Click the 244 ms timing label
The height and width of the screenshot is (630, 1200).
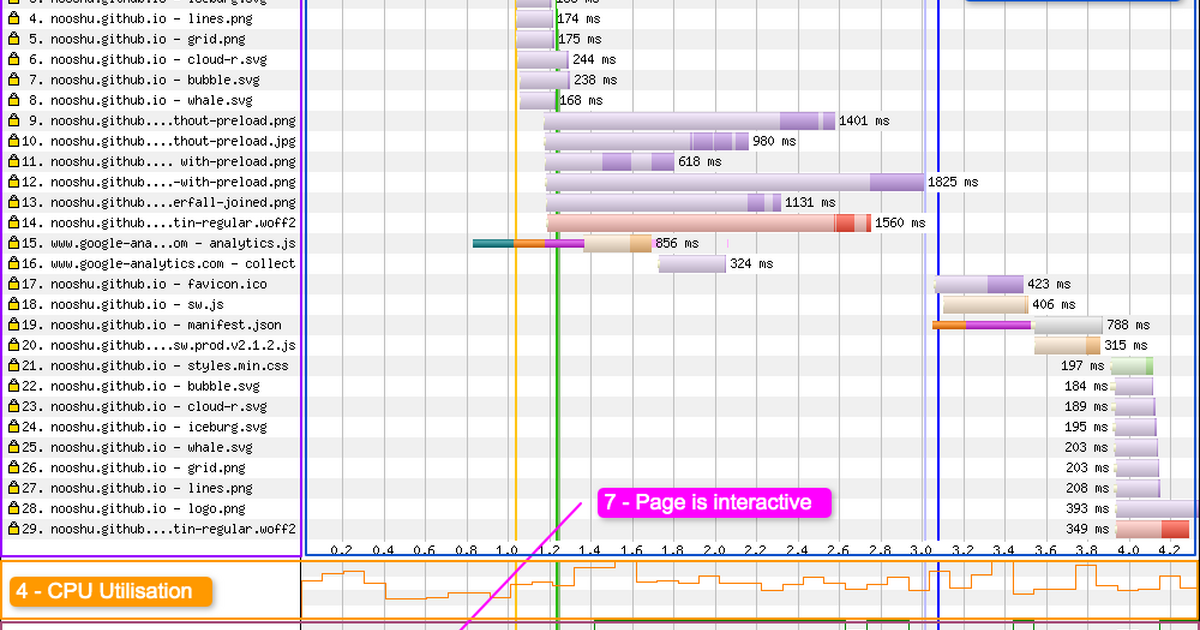(595, 59)
